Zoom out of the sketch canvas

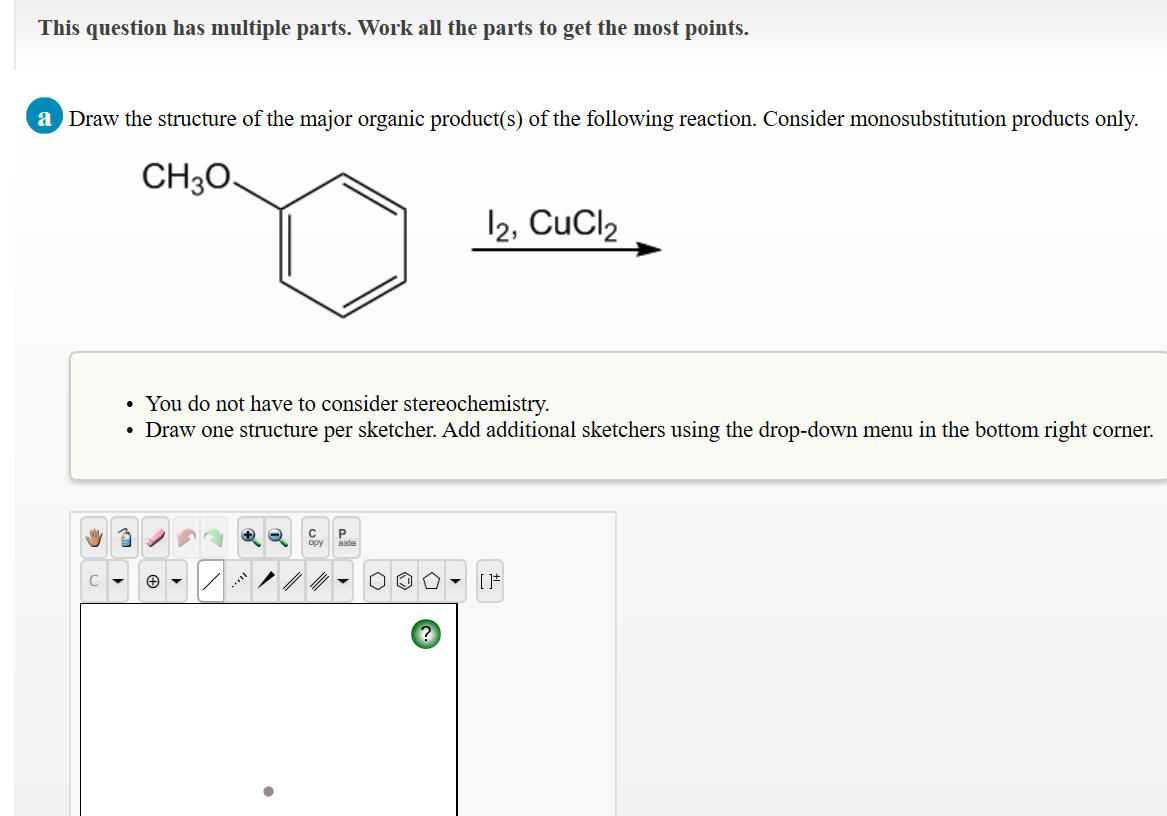tap(278, 537)
